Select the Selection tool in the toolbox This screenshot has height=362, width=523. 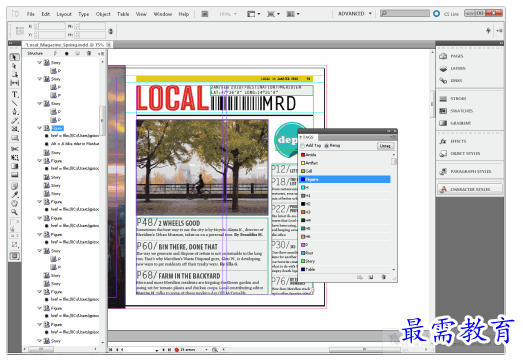(15, 57)
